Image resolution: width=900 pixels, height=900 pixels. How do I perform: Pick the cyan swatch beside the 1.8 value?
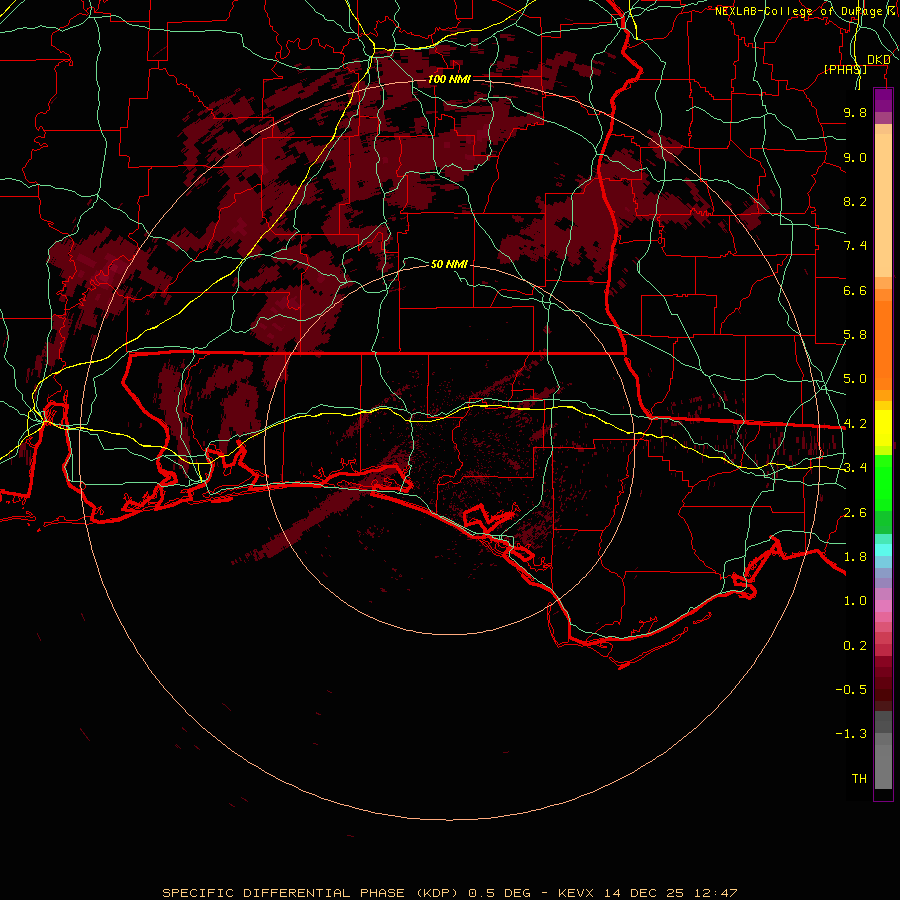click(x=883, y=550)
